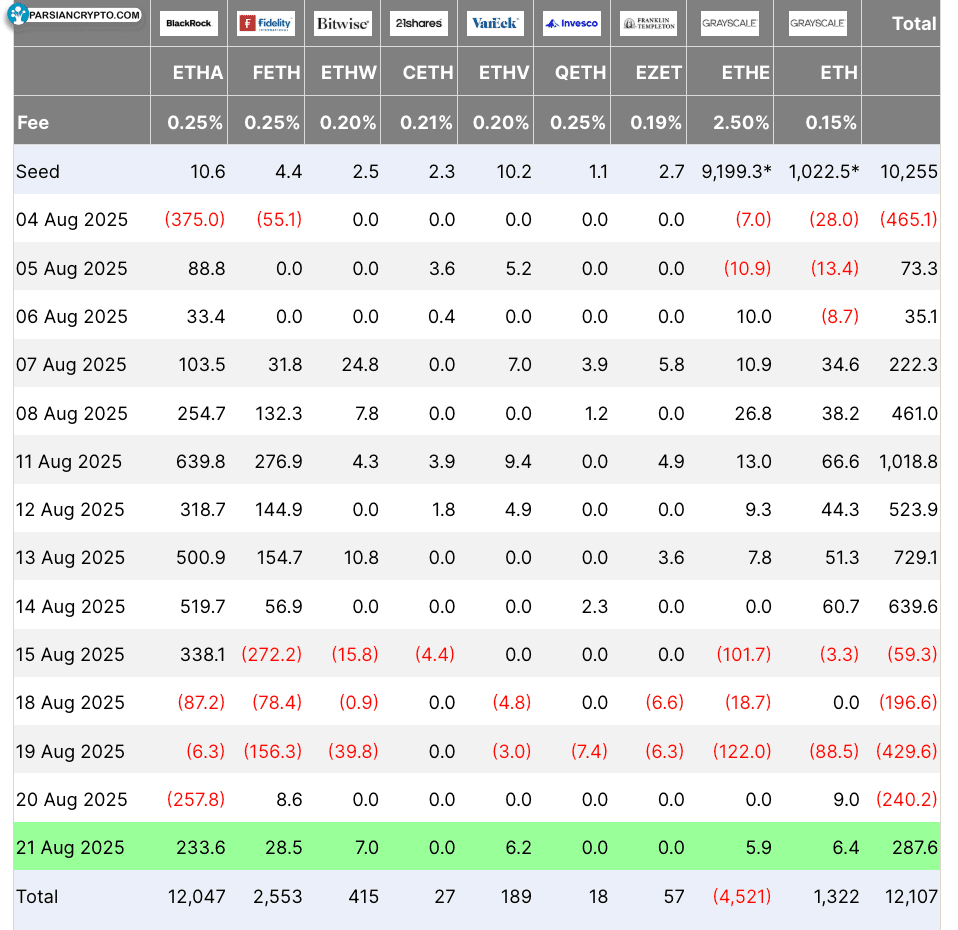Select the 12 Aug 2025 row date
Viewport: 958px width, 930px height.
70,510
